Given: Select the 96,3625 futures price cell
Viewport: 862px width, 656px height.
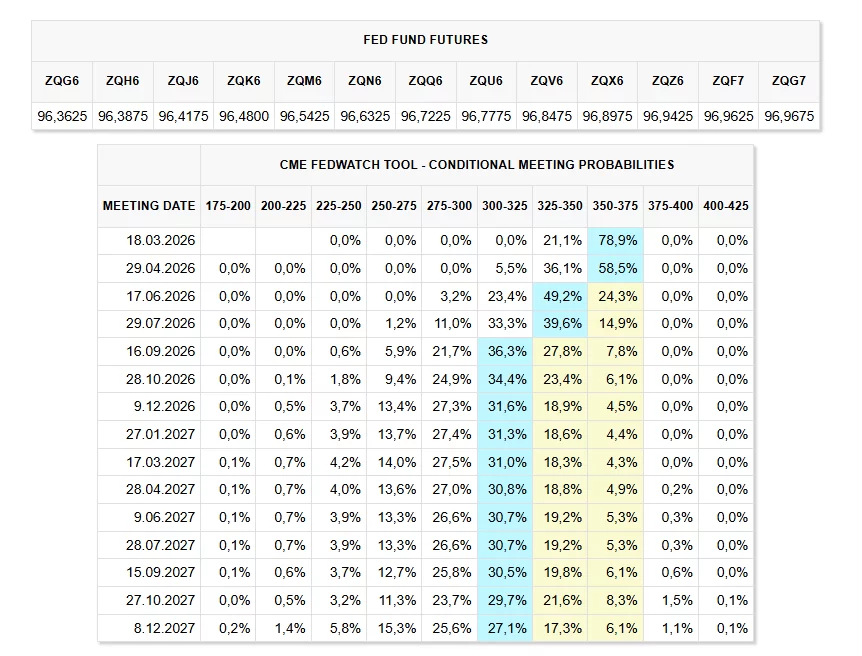Looking at the screenshot, I should 62,116.
